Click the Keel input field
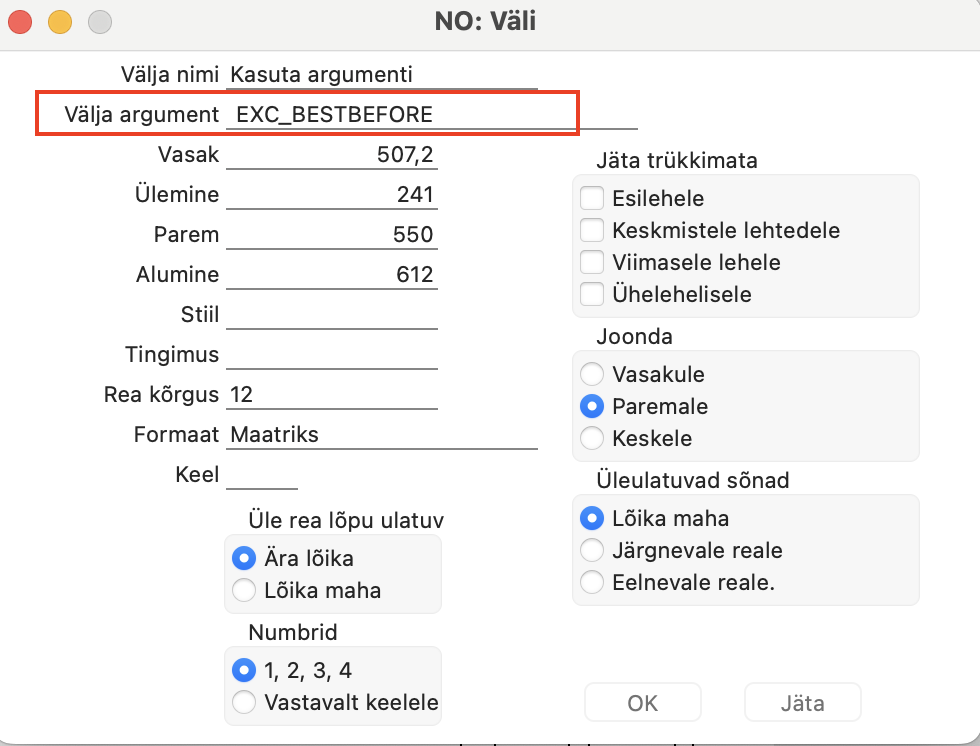The height and width of the screenshot is (746, 980). pyautogui.click(x=262, y=474)
